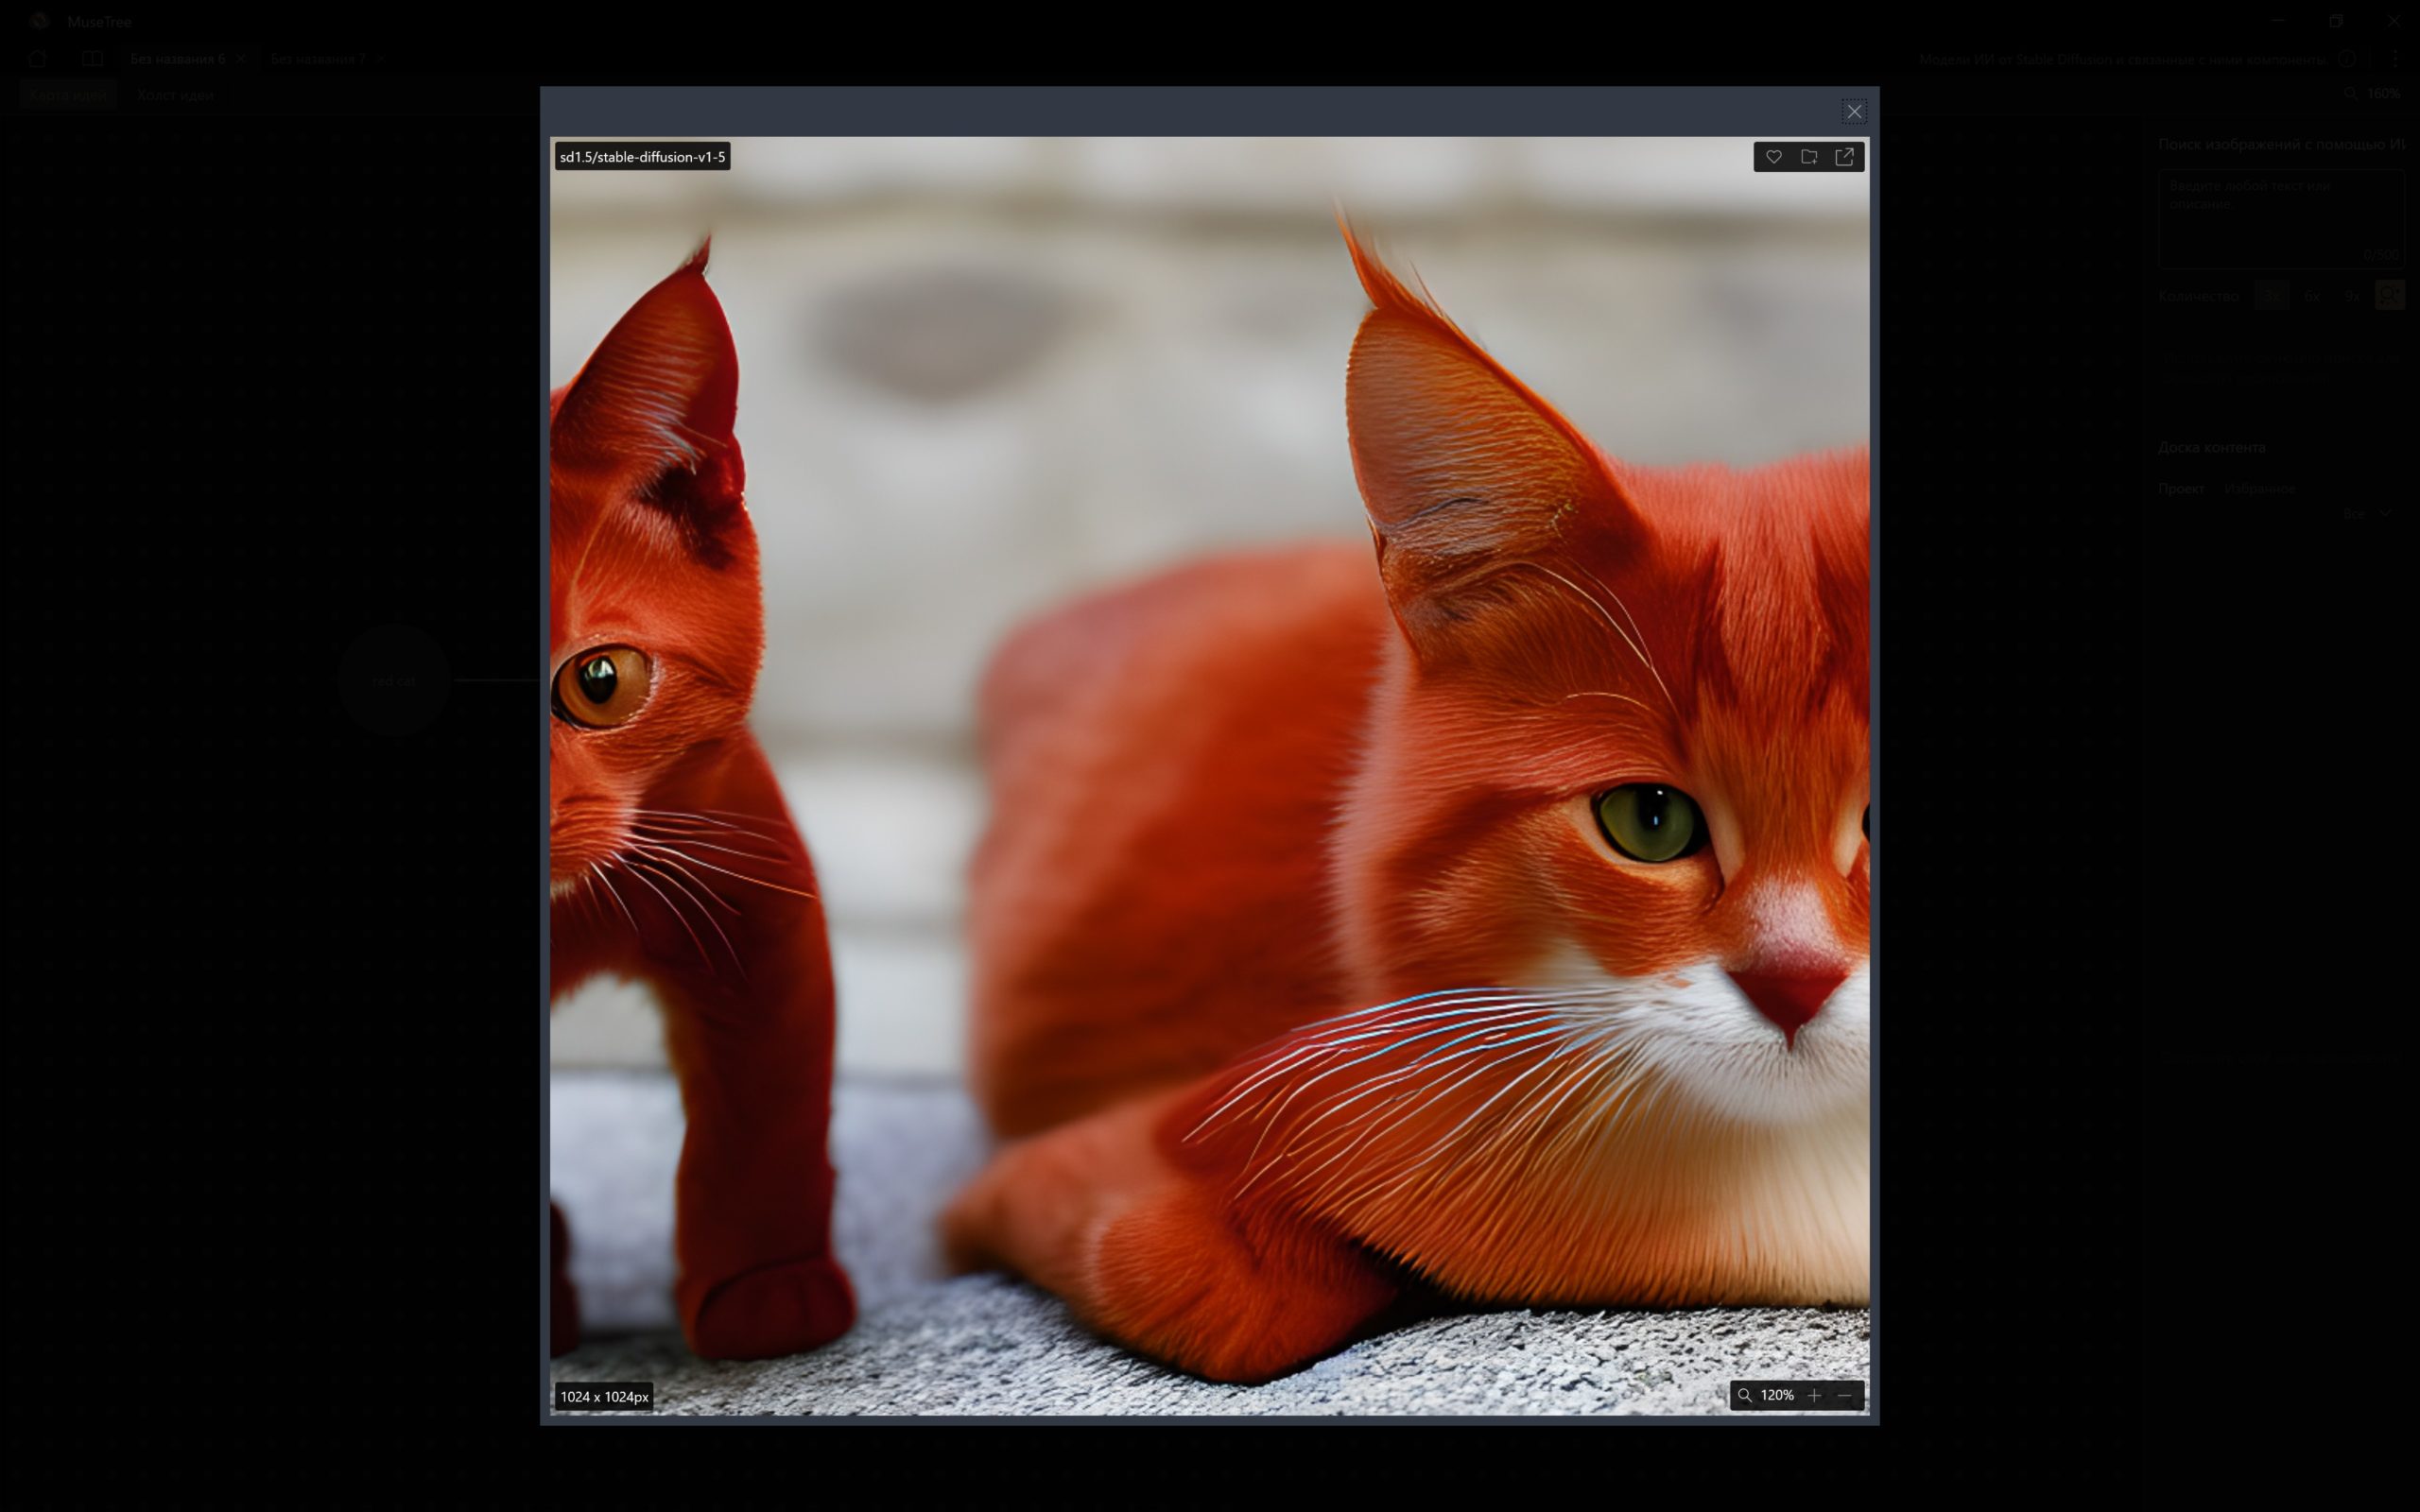
Task: Save image to folder with folder-plus icon
Action: tap(1809, 157)
